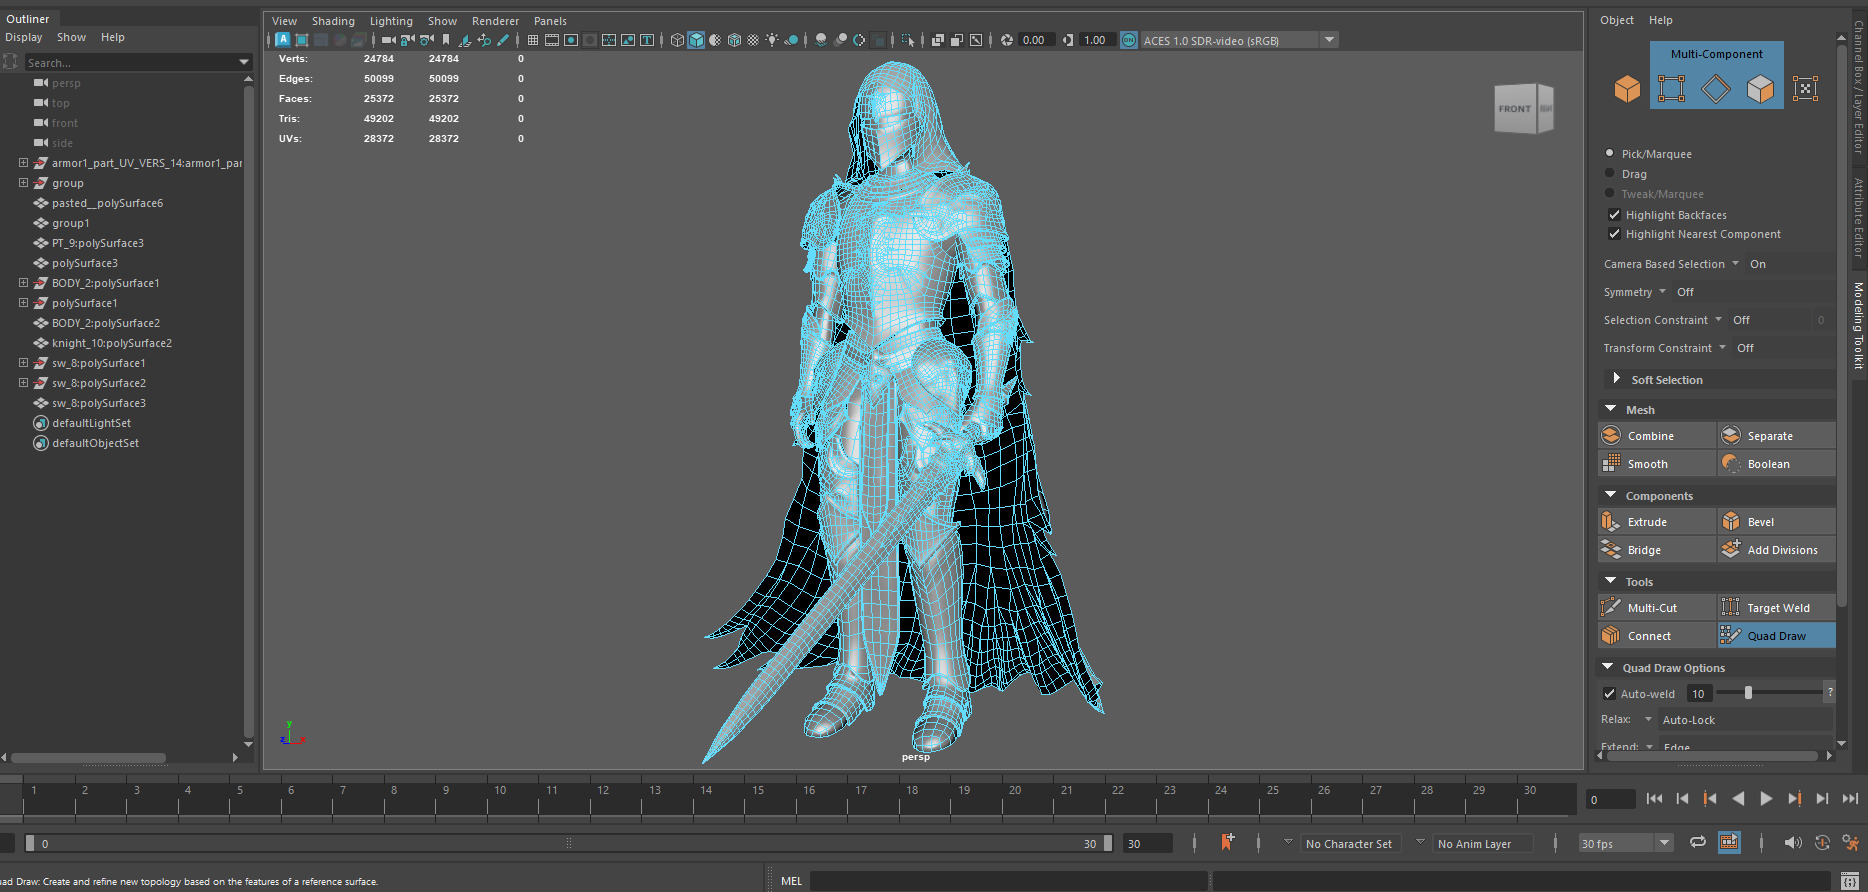Open the Shading viewport menu
The width and height of the screenshot is (1868, 892).
pyautogui.click(x=333, y=21)
